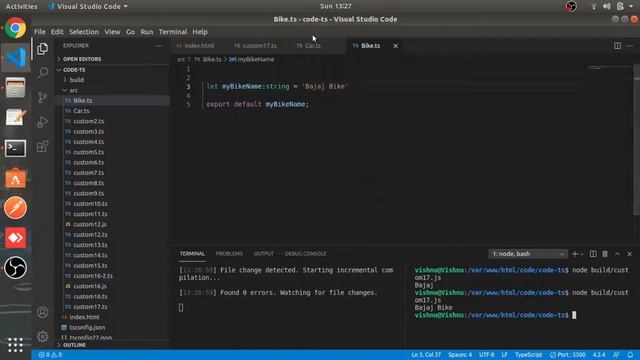Open the Search view in activity bar
Image resolution: width=640 pixels, height=360 pixels.
[42, 73]
